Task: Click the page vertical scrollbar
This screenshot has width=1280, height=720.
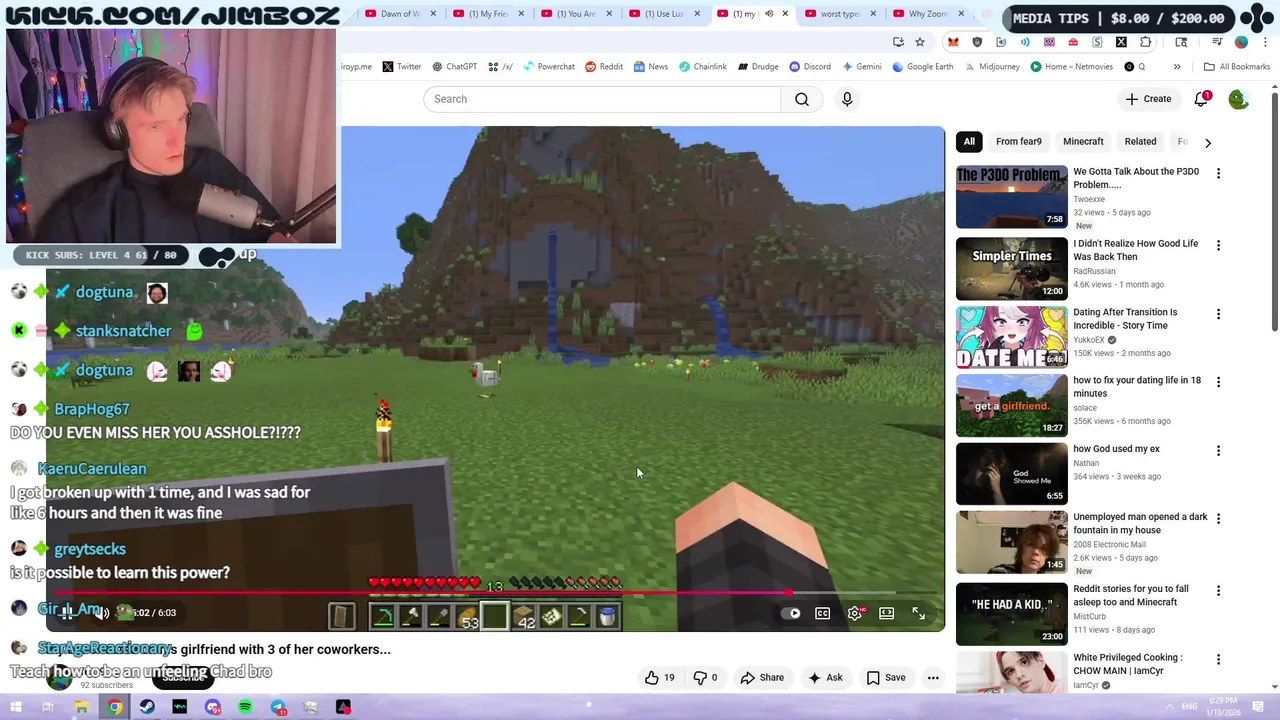Action: 1274,210
